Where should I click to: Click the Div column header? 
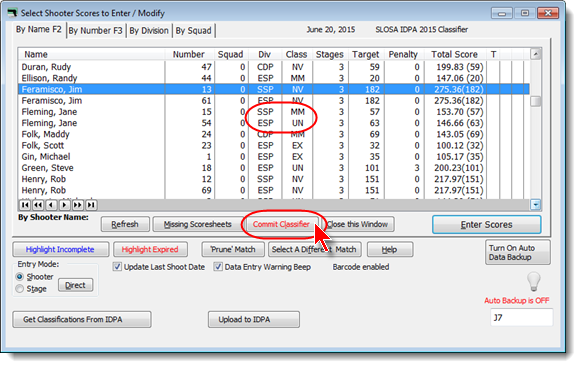265,54
